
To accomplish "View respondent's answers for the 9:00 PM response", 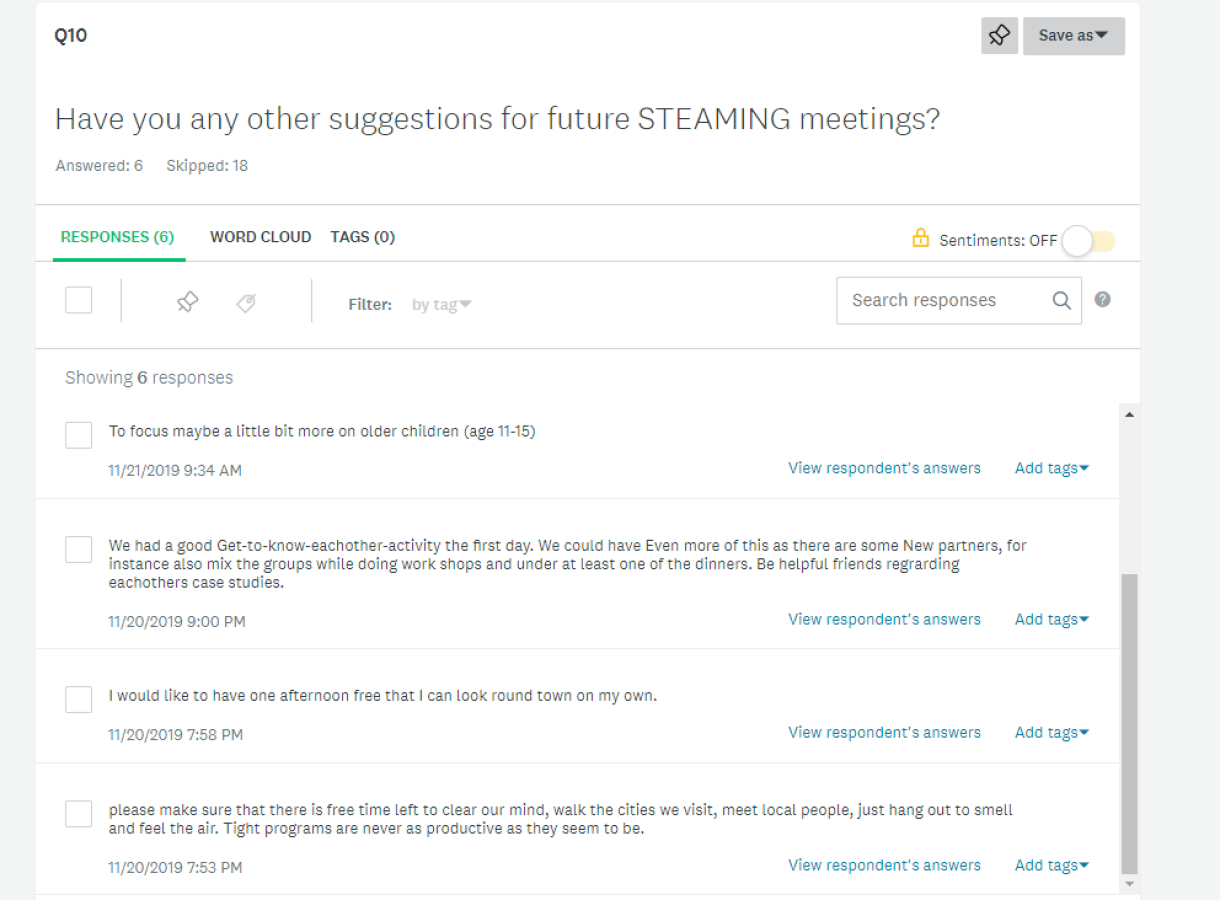I will click(884, 619).
